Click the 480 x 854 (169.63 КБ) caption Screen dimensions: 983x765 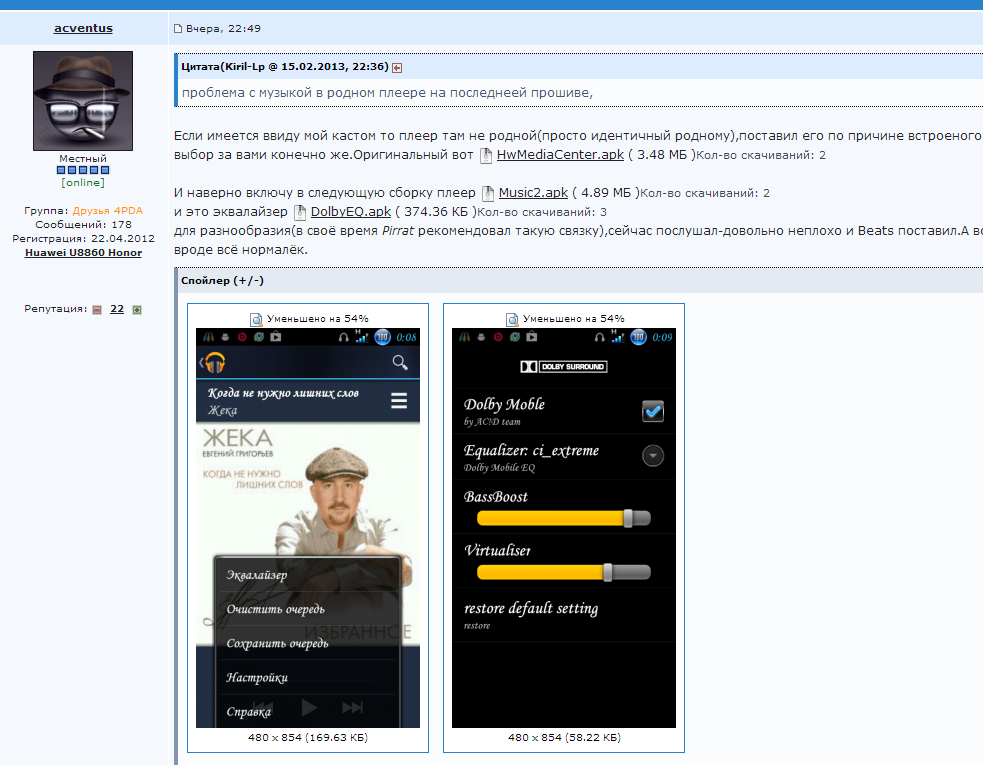click(308, 737)
